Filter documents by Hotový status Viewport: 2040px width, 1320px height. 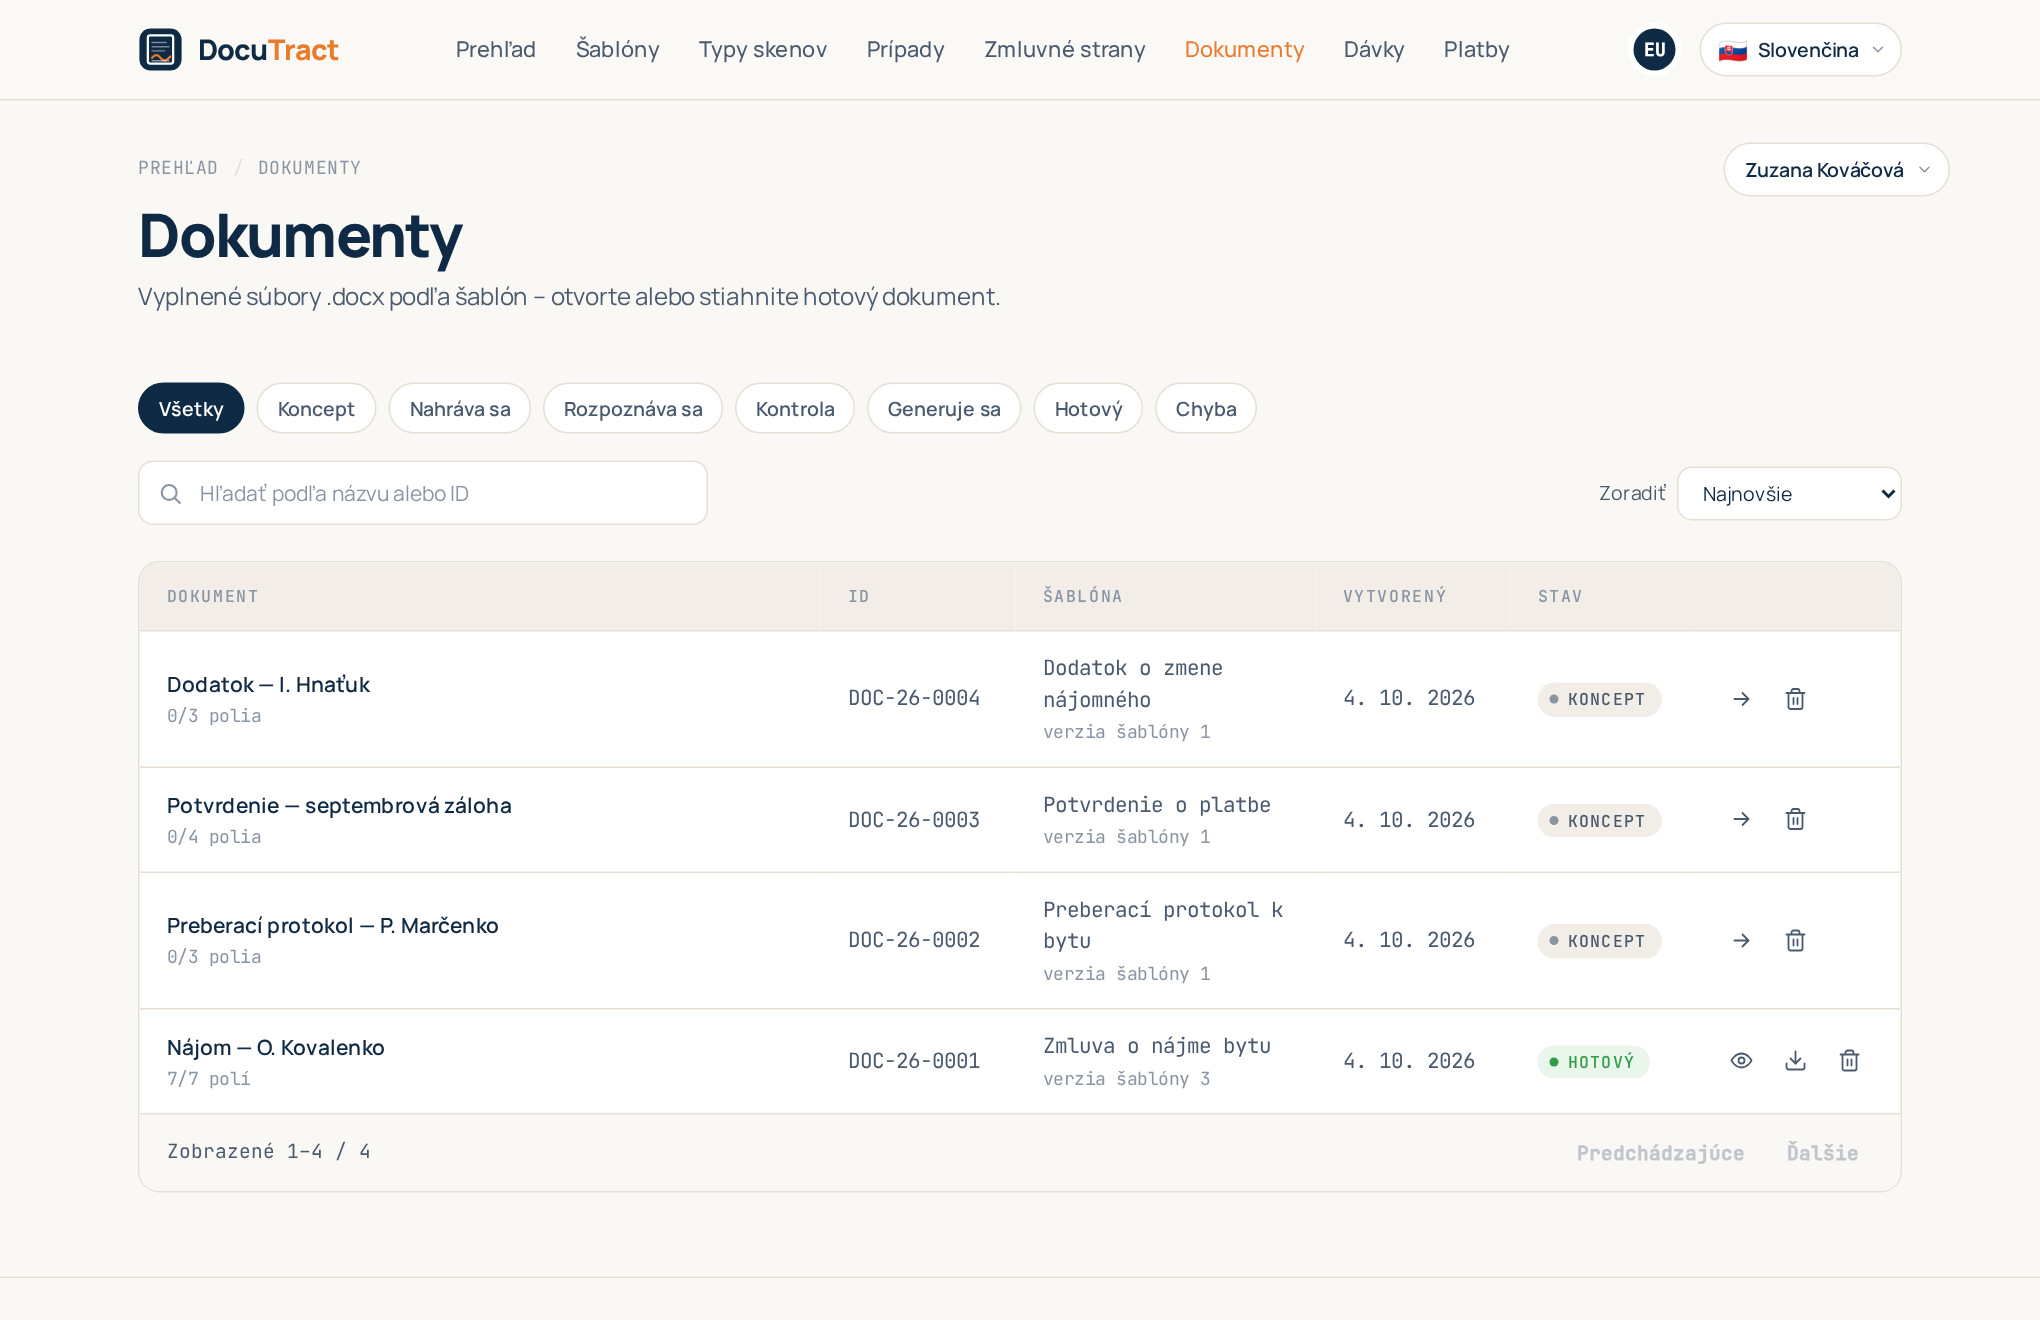point(1088,408)
